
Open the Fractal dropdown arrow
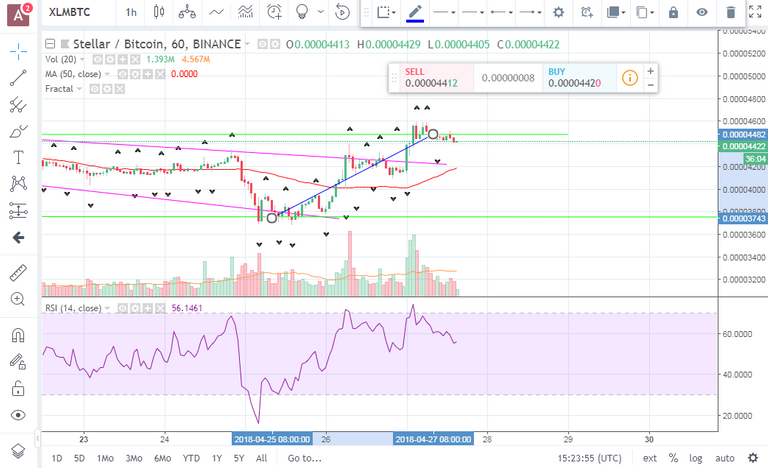click(79, 89)
